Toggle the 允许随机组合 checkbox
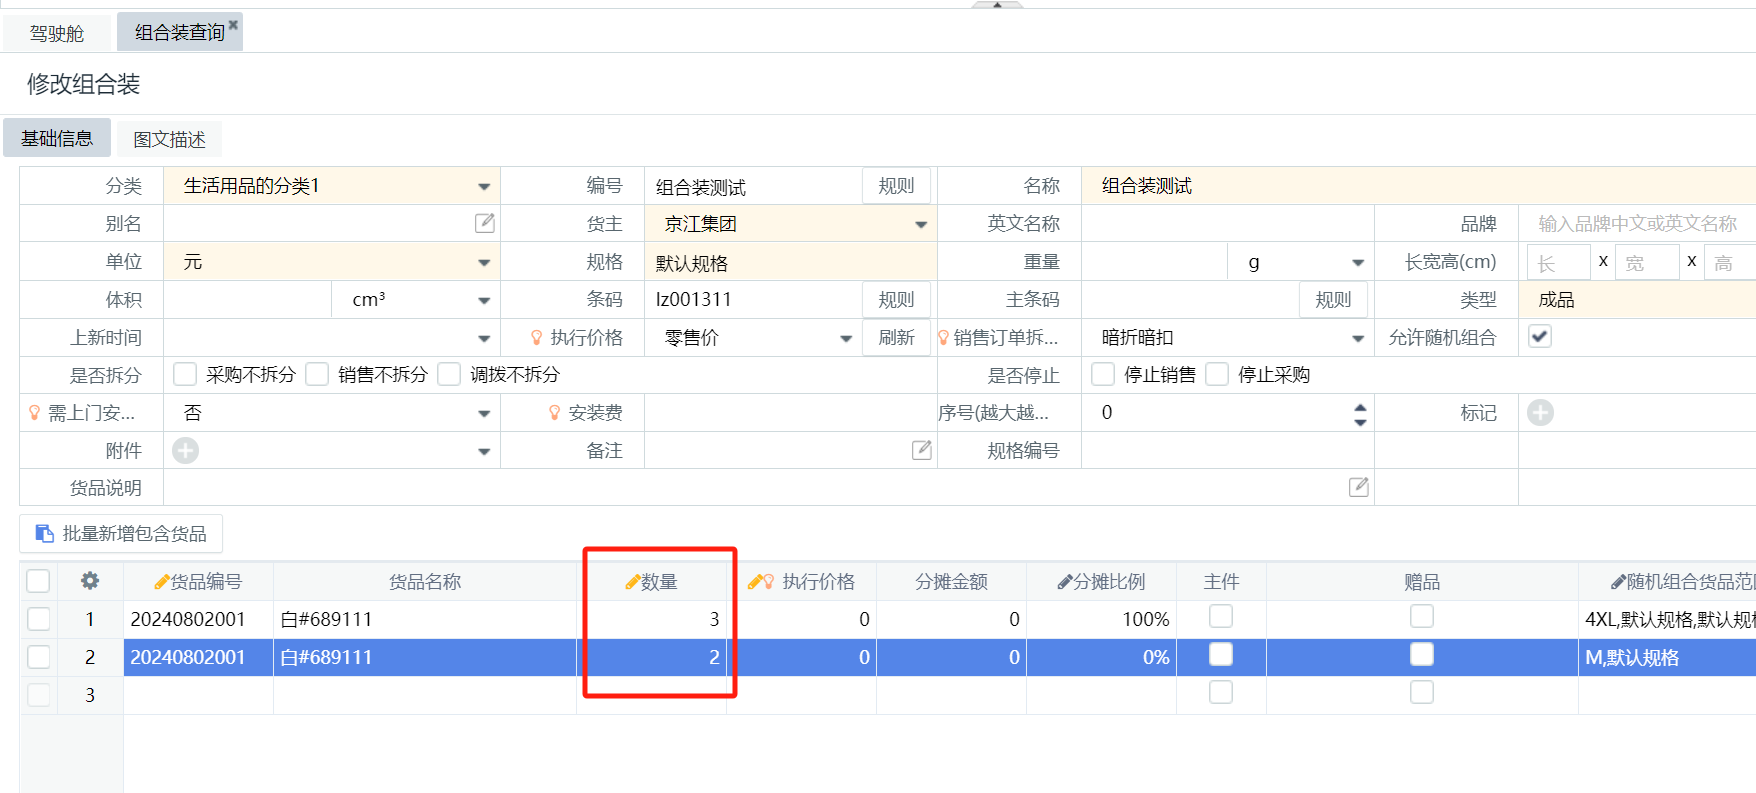The image size is (1756, 793). tap(1540, 337)
